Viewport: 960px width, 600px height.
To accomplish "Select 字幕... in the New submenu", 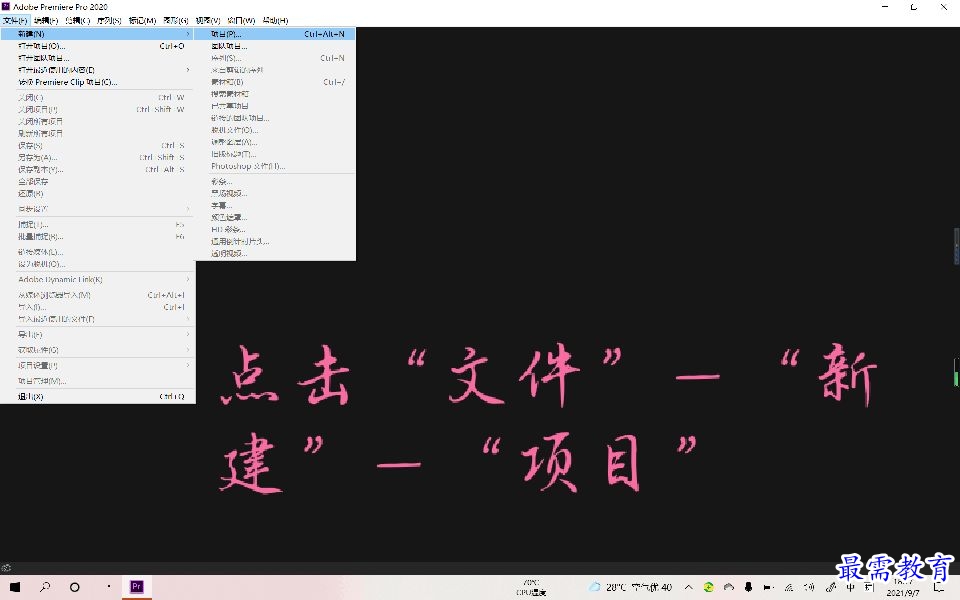I will click(x=275, y=205).
